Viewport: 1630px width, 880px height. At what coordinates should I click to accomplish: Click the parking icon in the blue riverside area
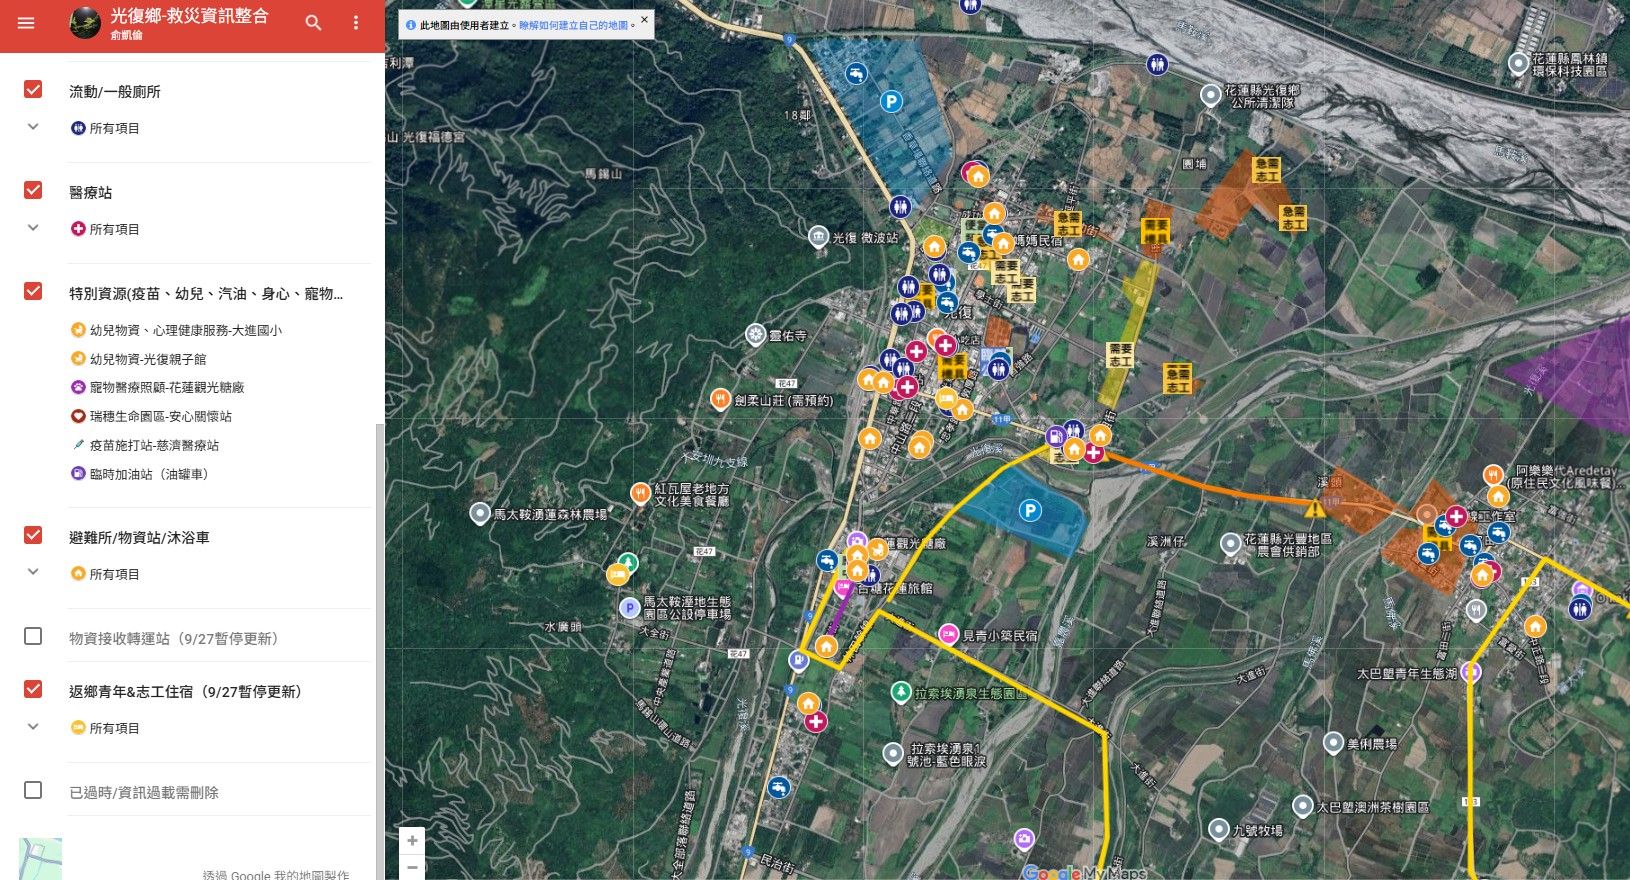1029,511
